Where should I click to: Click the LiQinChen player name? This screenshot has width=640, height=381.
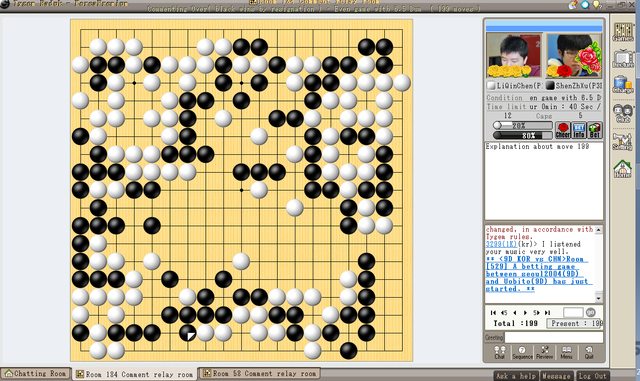[x=519, y=86]
